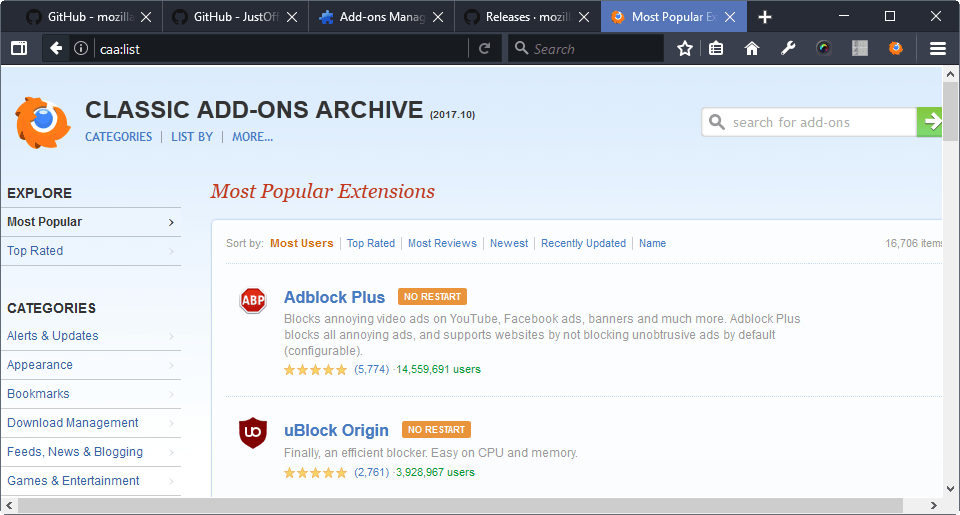Bookmark this page with the star icon
This screenshot has width=960, height=515.
point(684,48)
